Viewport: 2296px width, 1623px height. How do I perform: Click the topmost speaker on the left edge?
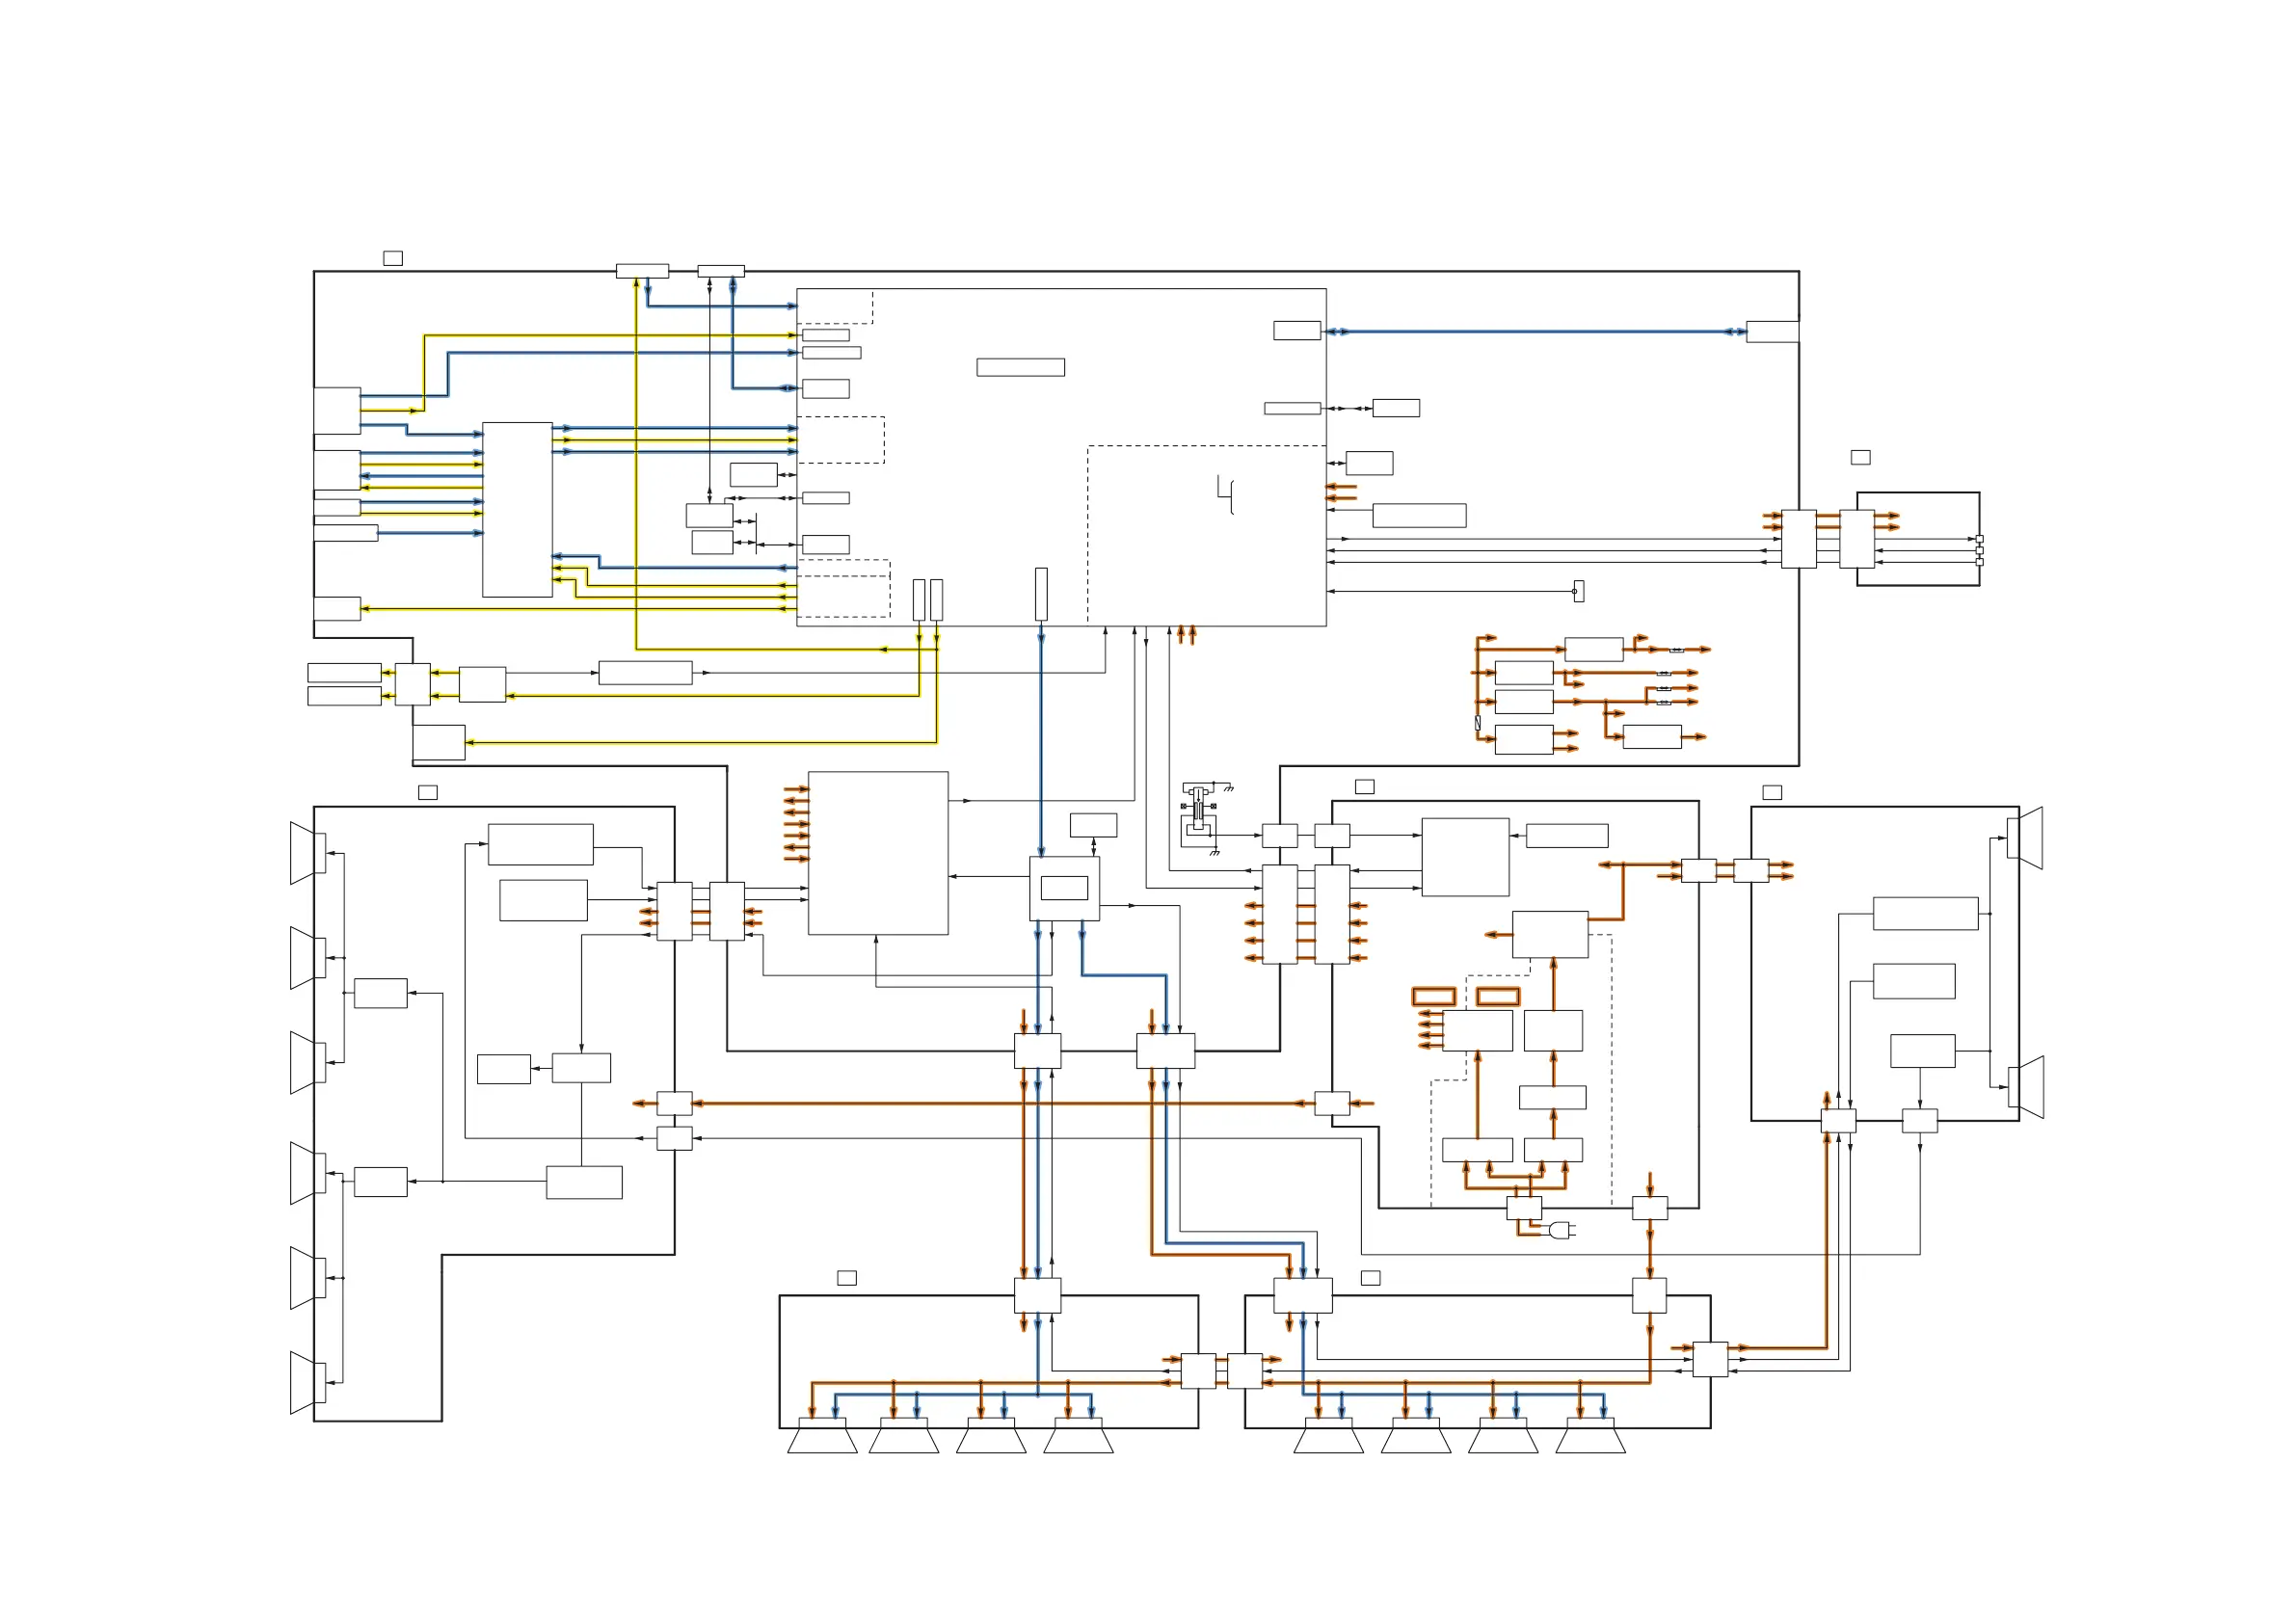(x=305, y=853)
